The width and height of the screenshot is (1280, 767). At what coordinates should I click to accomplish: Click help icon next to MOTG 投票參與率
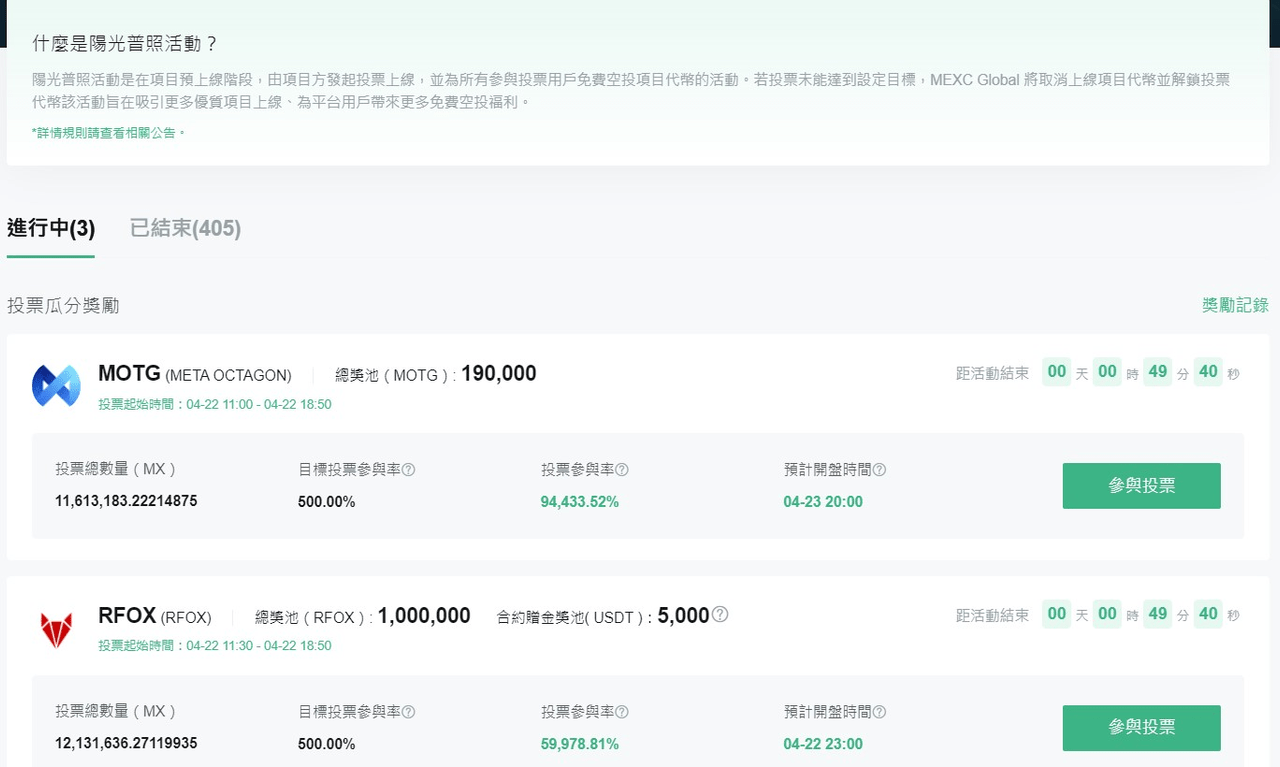(x=622, y=470)
